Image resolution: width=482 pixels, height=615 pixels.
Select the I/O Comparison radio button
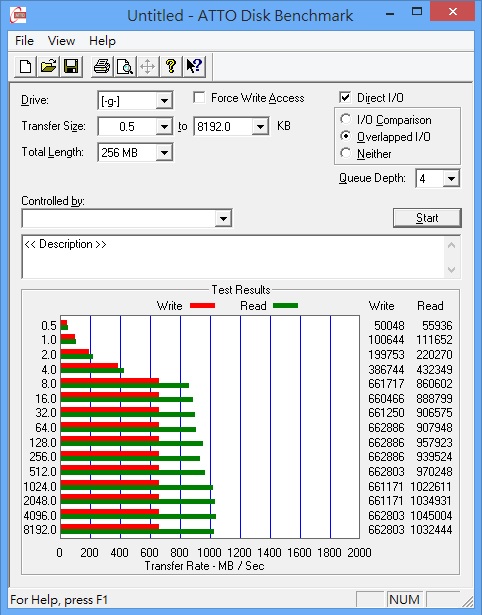(x=346, y=119)
